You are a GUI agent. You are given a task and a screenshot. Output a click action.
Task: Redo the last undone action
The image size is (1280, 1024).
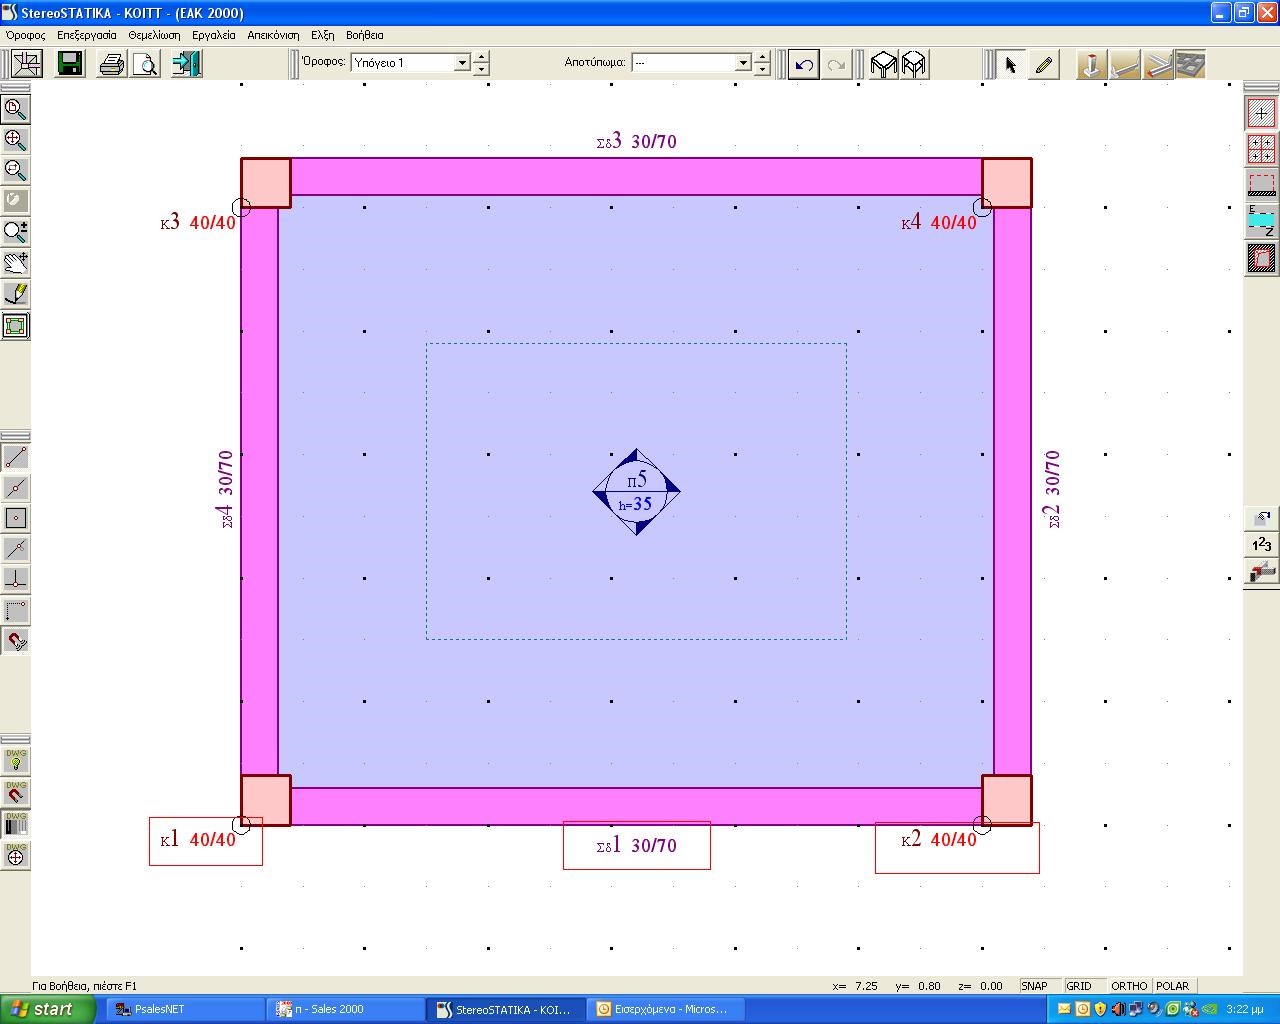836,65
